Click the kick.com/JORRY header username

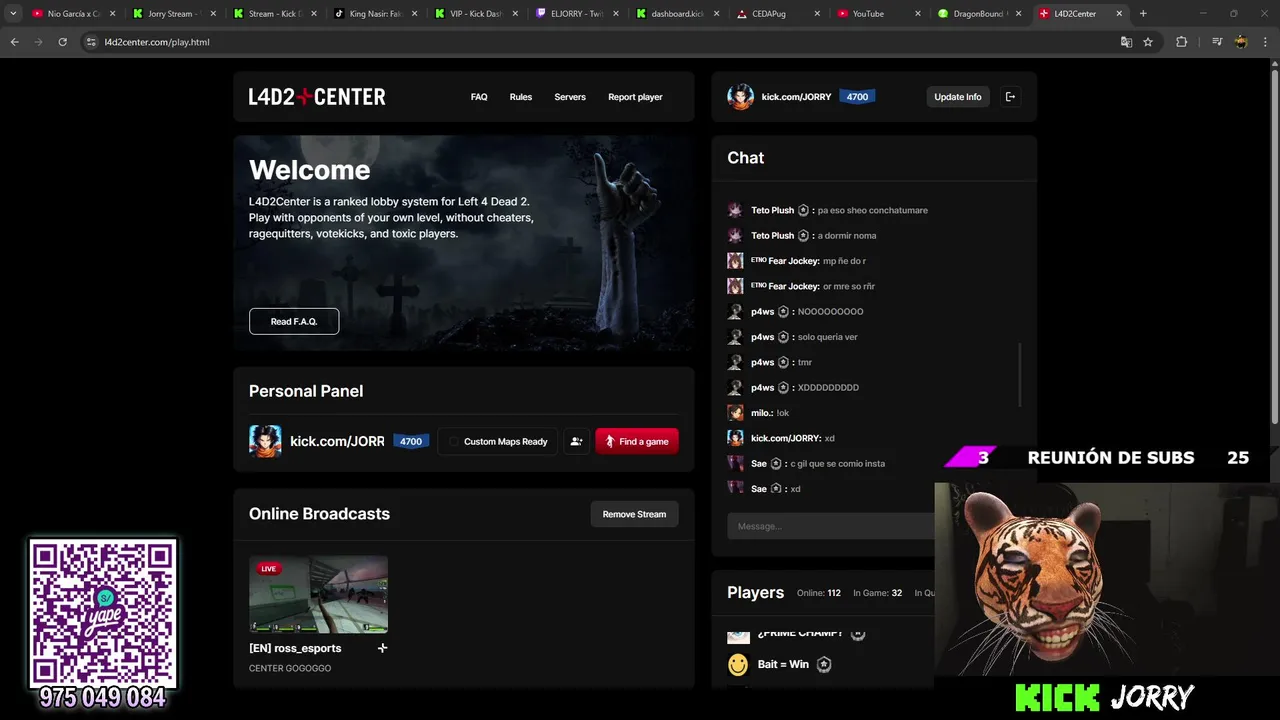pos(796,97)
